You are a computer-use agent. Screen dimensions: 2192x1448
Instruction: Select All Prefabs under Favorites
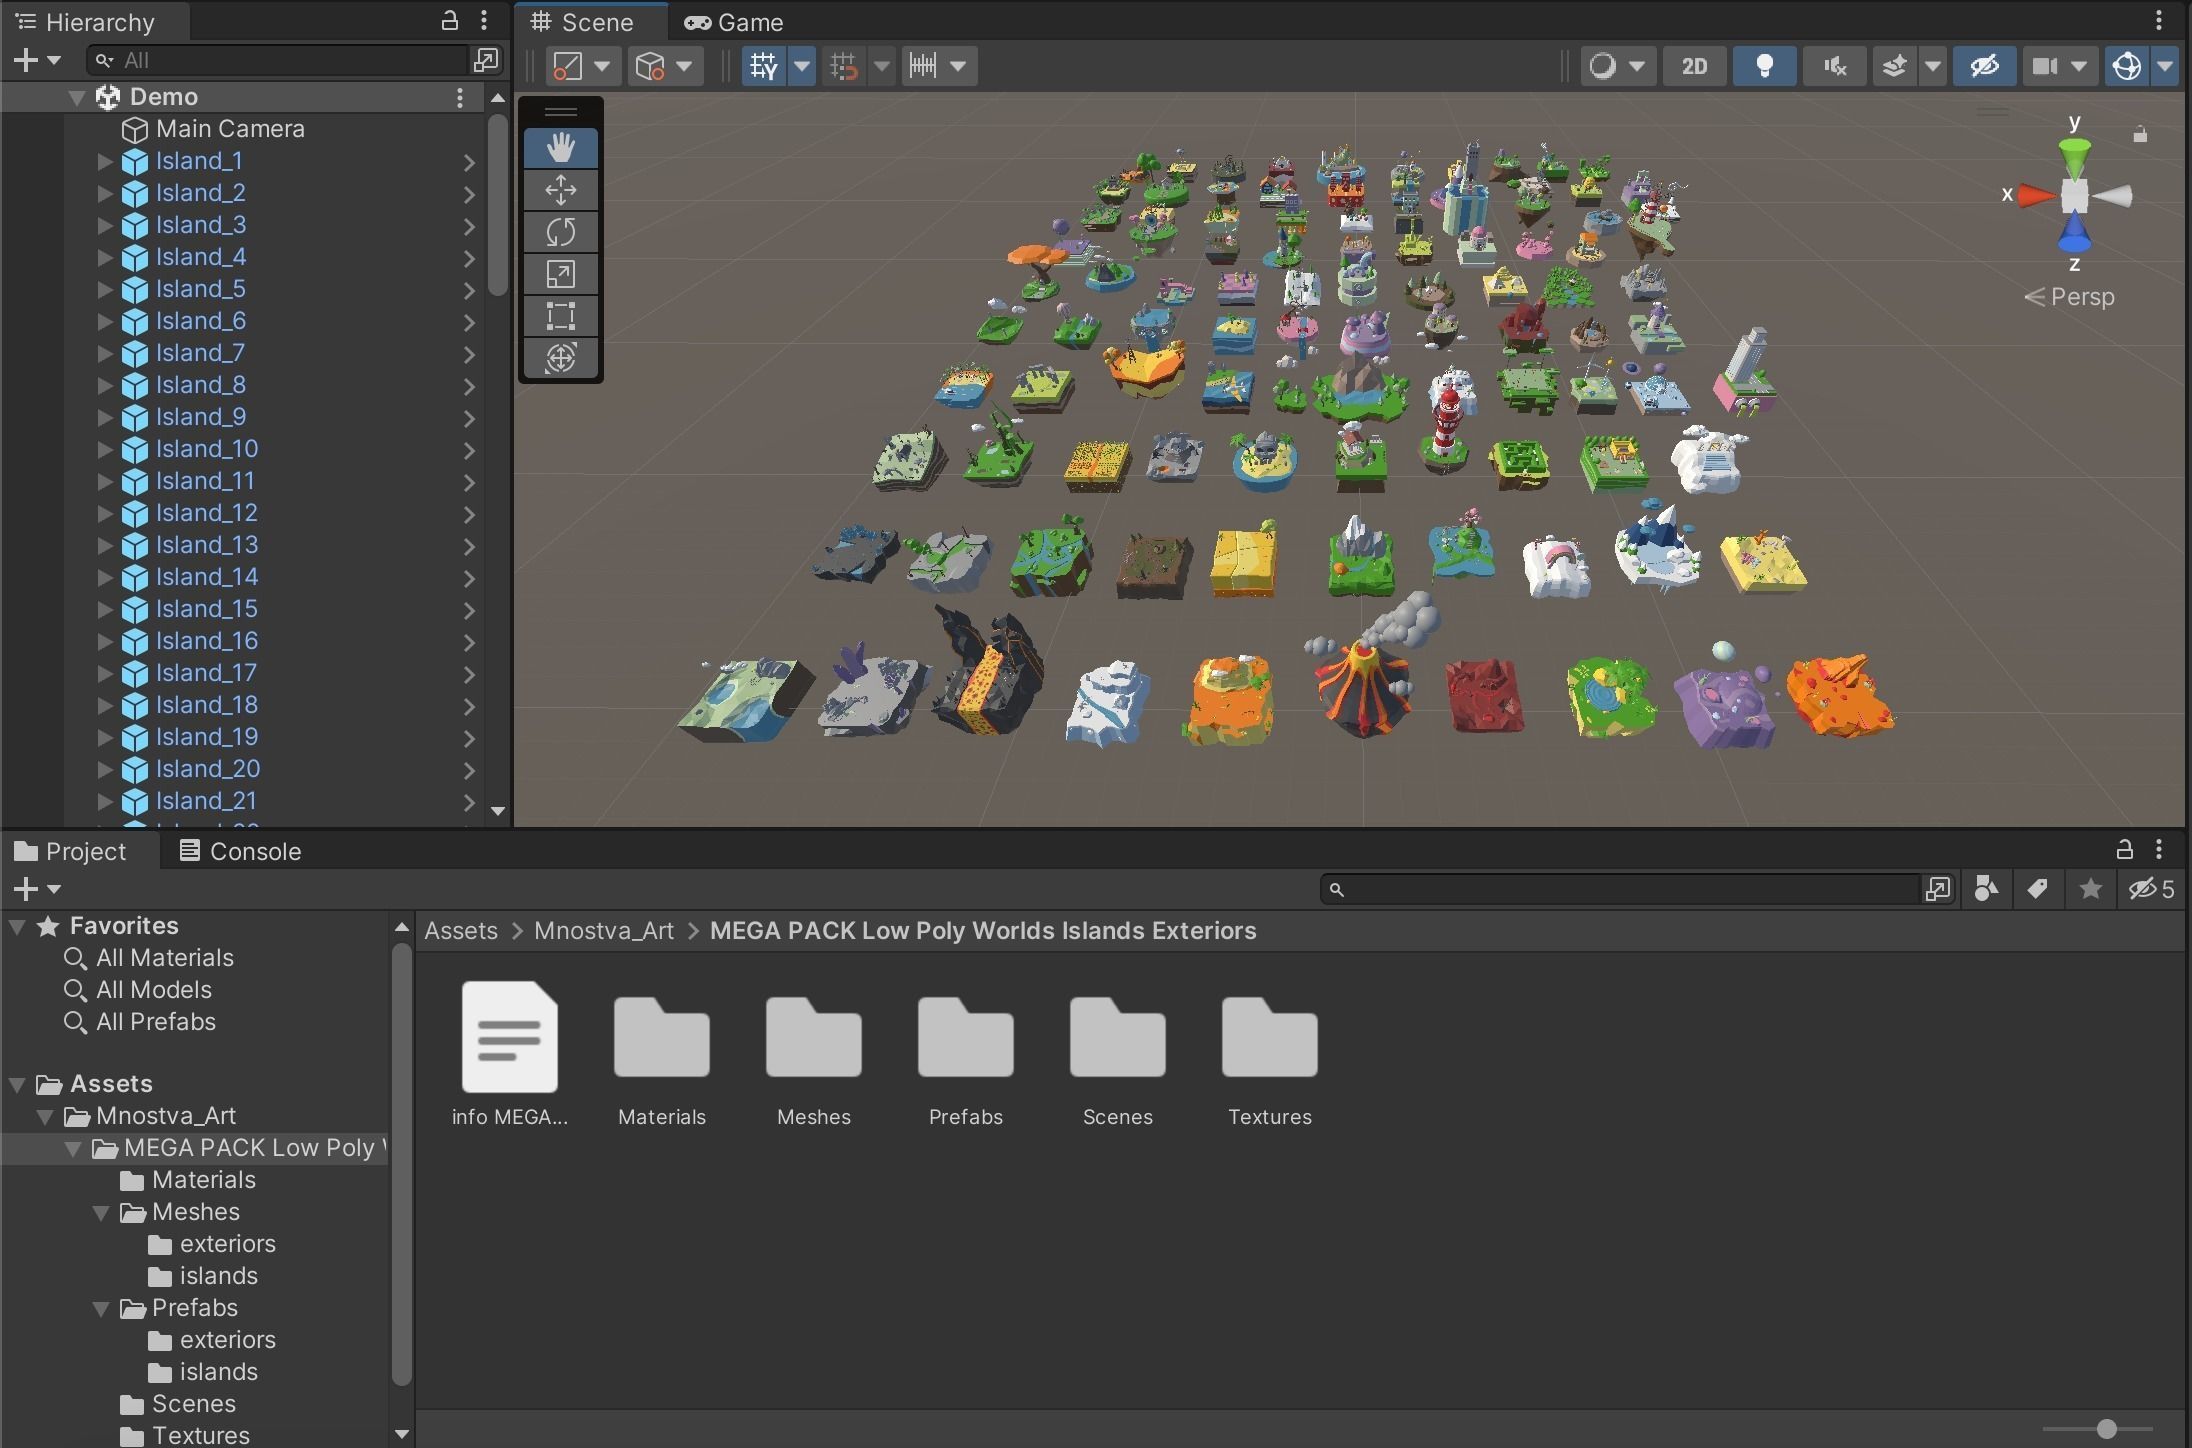coord(155,1022)
